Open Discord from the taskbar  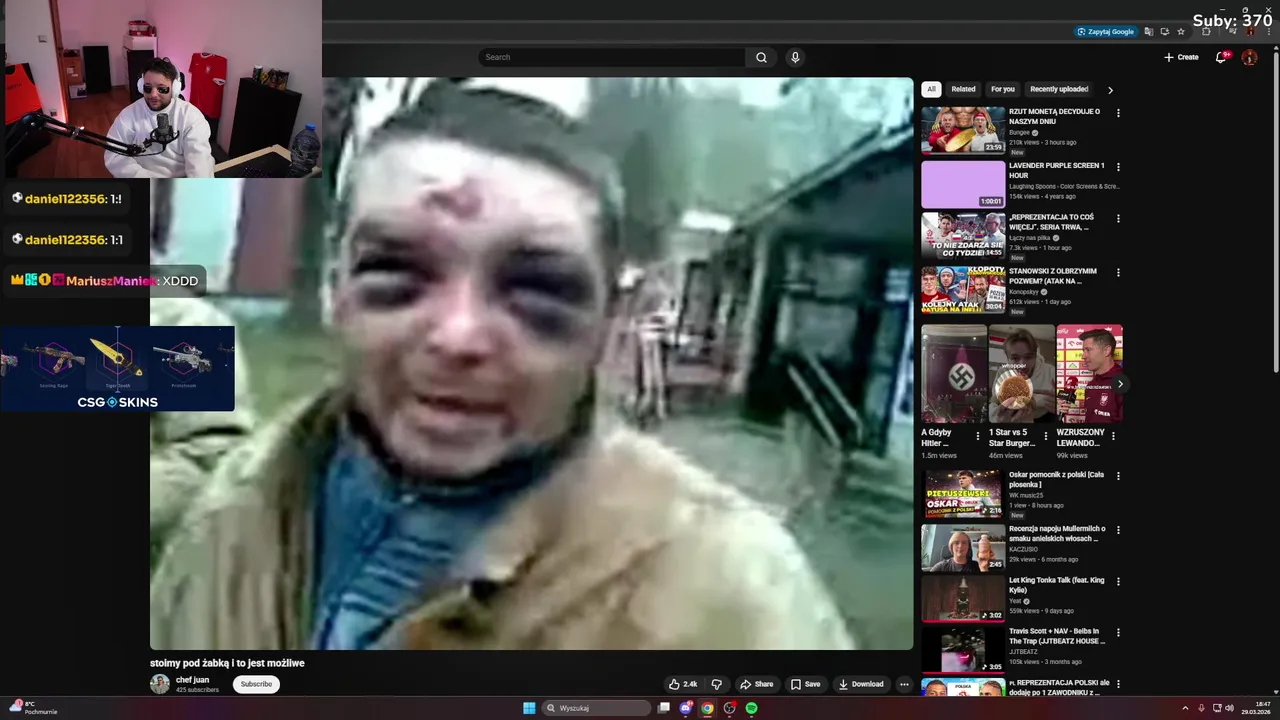(686, 708)
